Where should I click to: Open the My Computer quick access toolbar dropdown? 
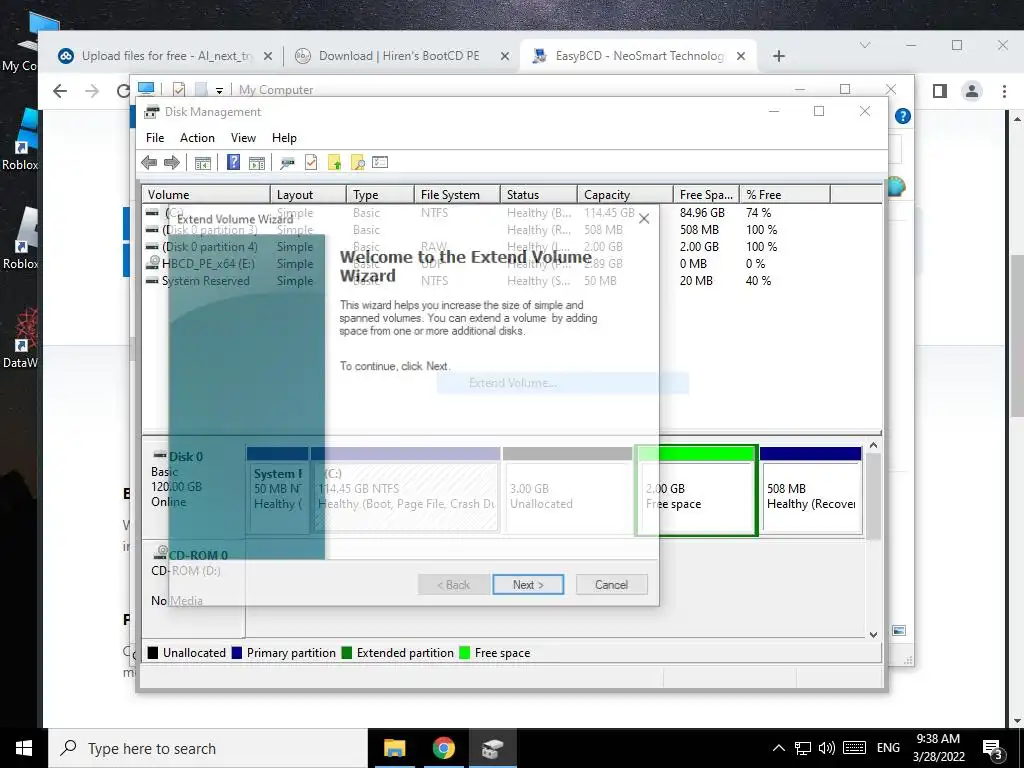tap(219, 90)
